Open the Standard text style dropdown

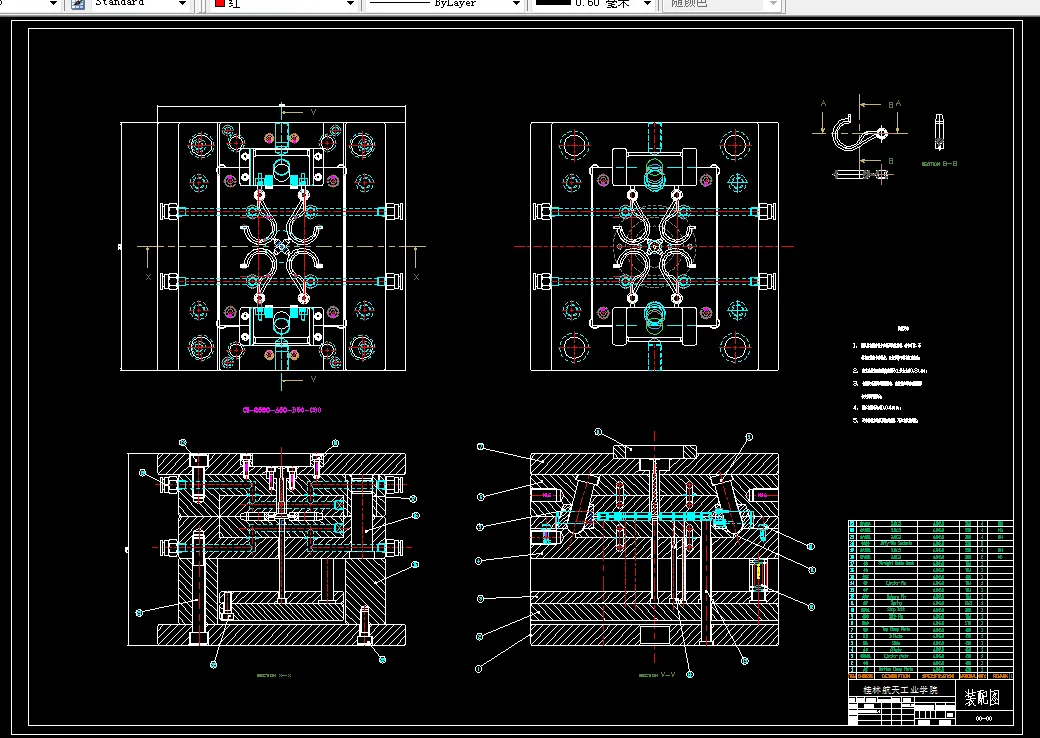coord(182,3)
